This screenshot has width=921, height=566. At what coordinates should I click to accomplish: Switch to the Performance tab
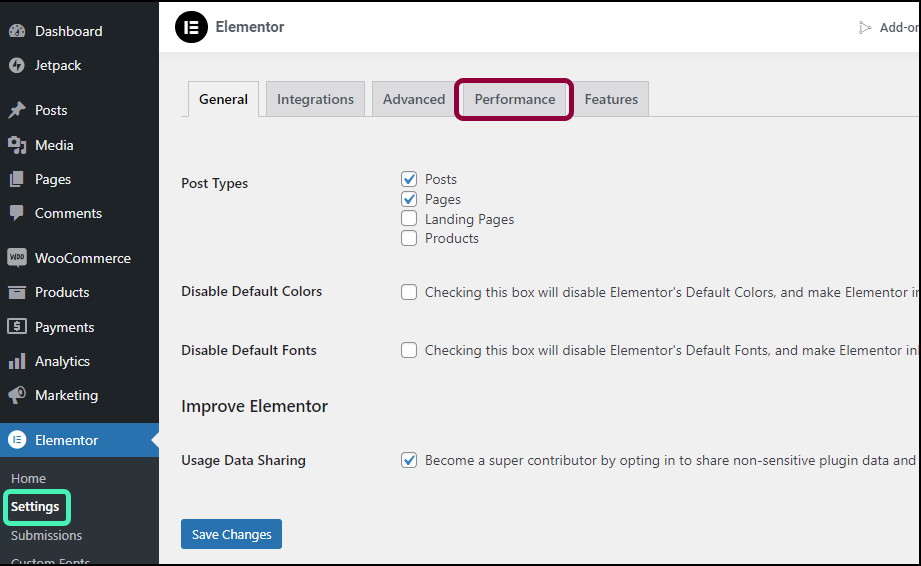(x=514, y=100)
